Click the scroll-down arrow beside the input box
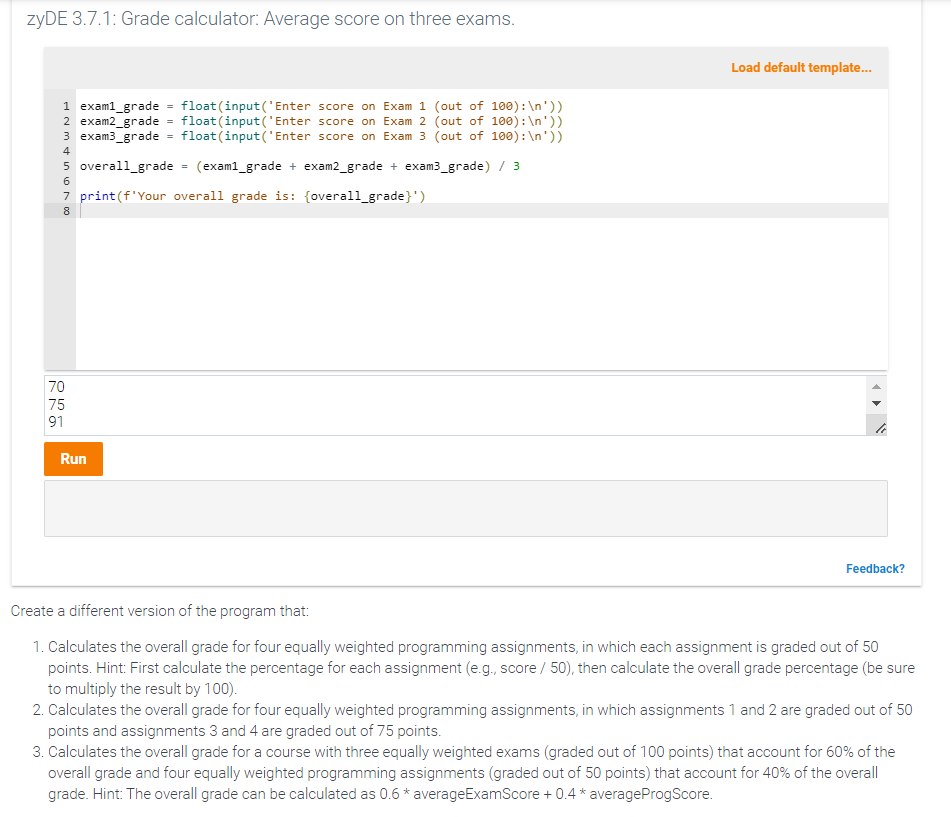Screen dimensions: 951x817 click(x=876, y=402)
